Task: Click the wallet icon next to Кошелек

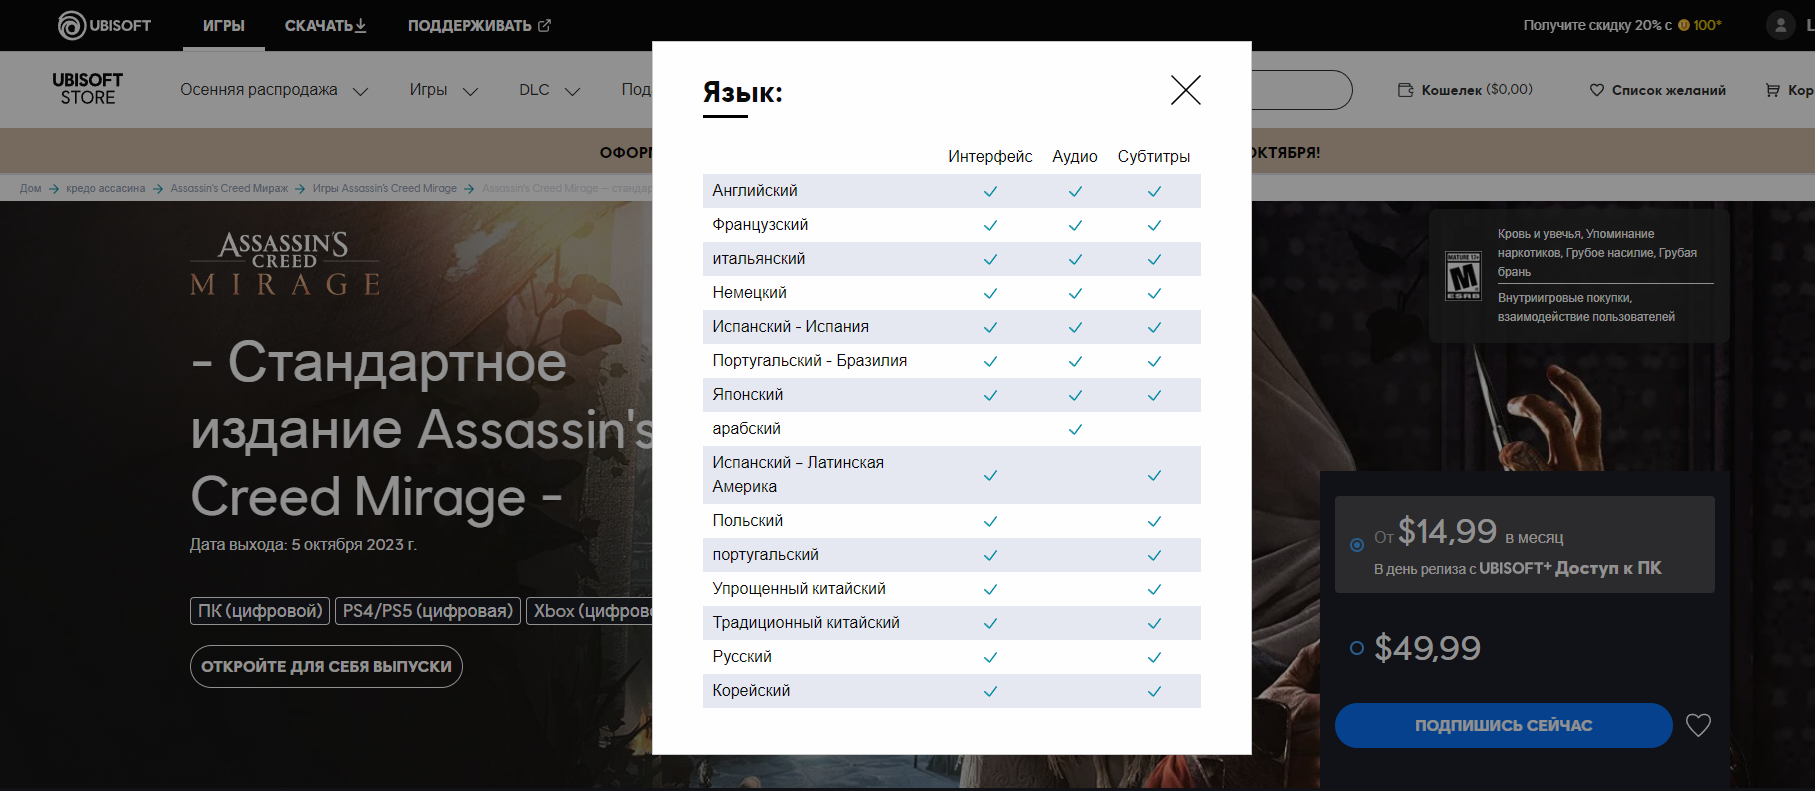Action: [x=1405, y=90]
